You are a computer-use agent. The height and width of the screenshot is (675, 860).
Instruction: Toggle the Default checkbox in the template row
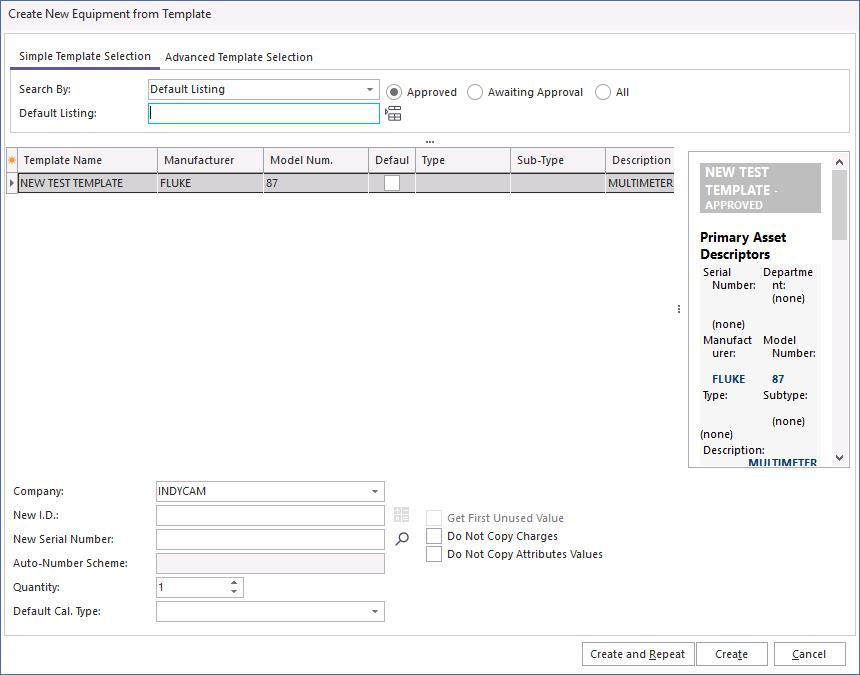[x=392, y=183]
